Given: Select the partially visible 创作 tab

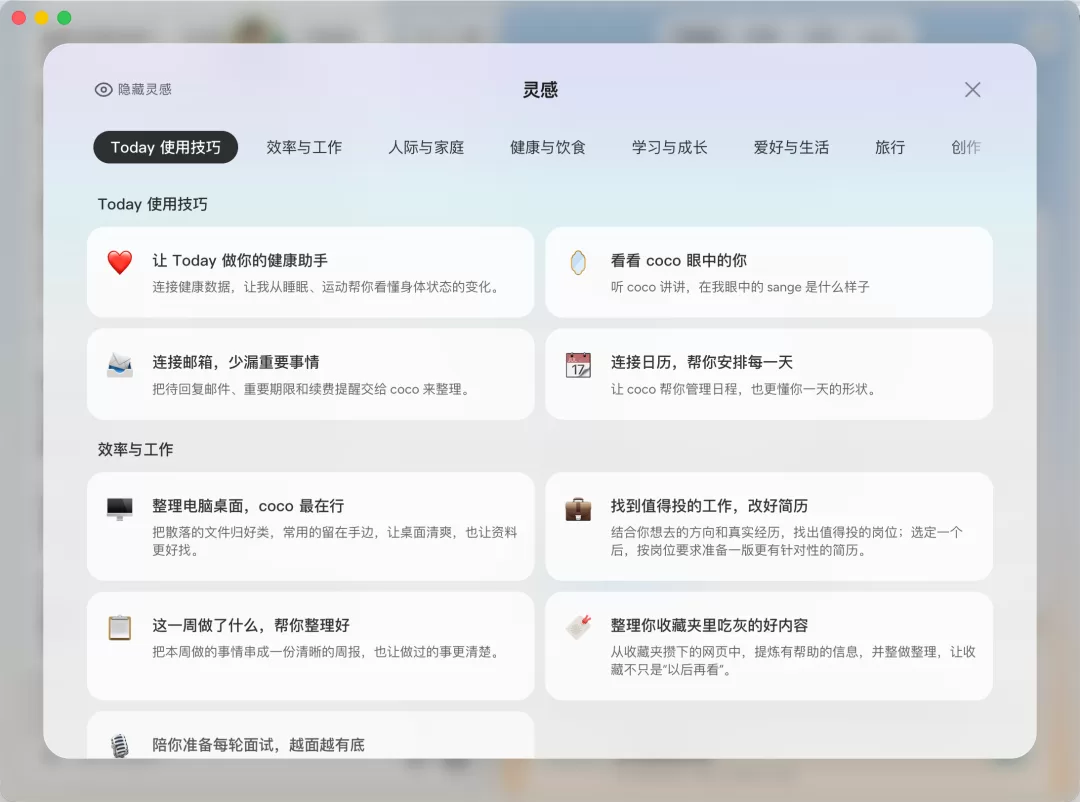Looking at the screenshot, I should click(x=966, y=147).
